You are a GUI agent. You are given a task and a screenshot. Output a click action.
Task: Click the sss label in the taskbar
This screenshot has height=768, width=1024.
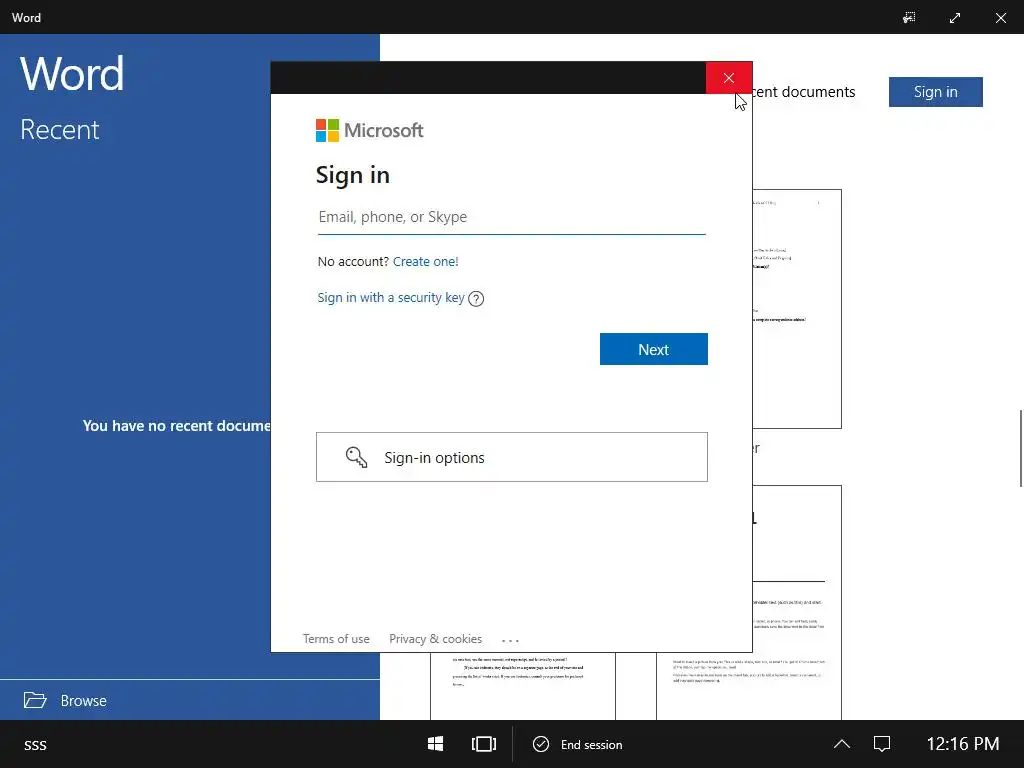[35, 745]
